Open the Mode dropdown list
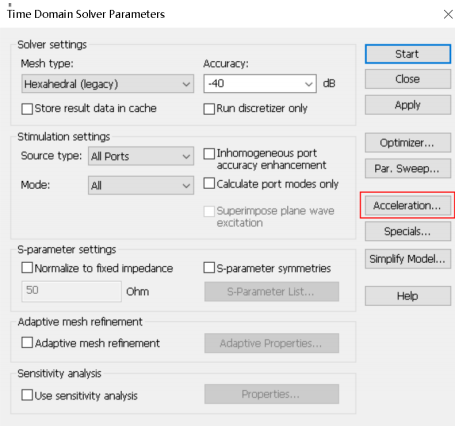Image resolution: width=456 pixels, height=426 pixels. (141, 185)
